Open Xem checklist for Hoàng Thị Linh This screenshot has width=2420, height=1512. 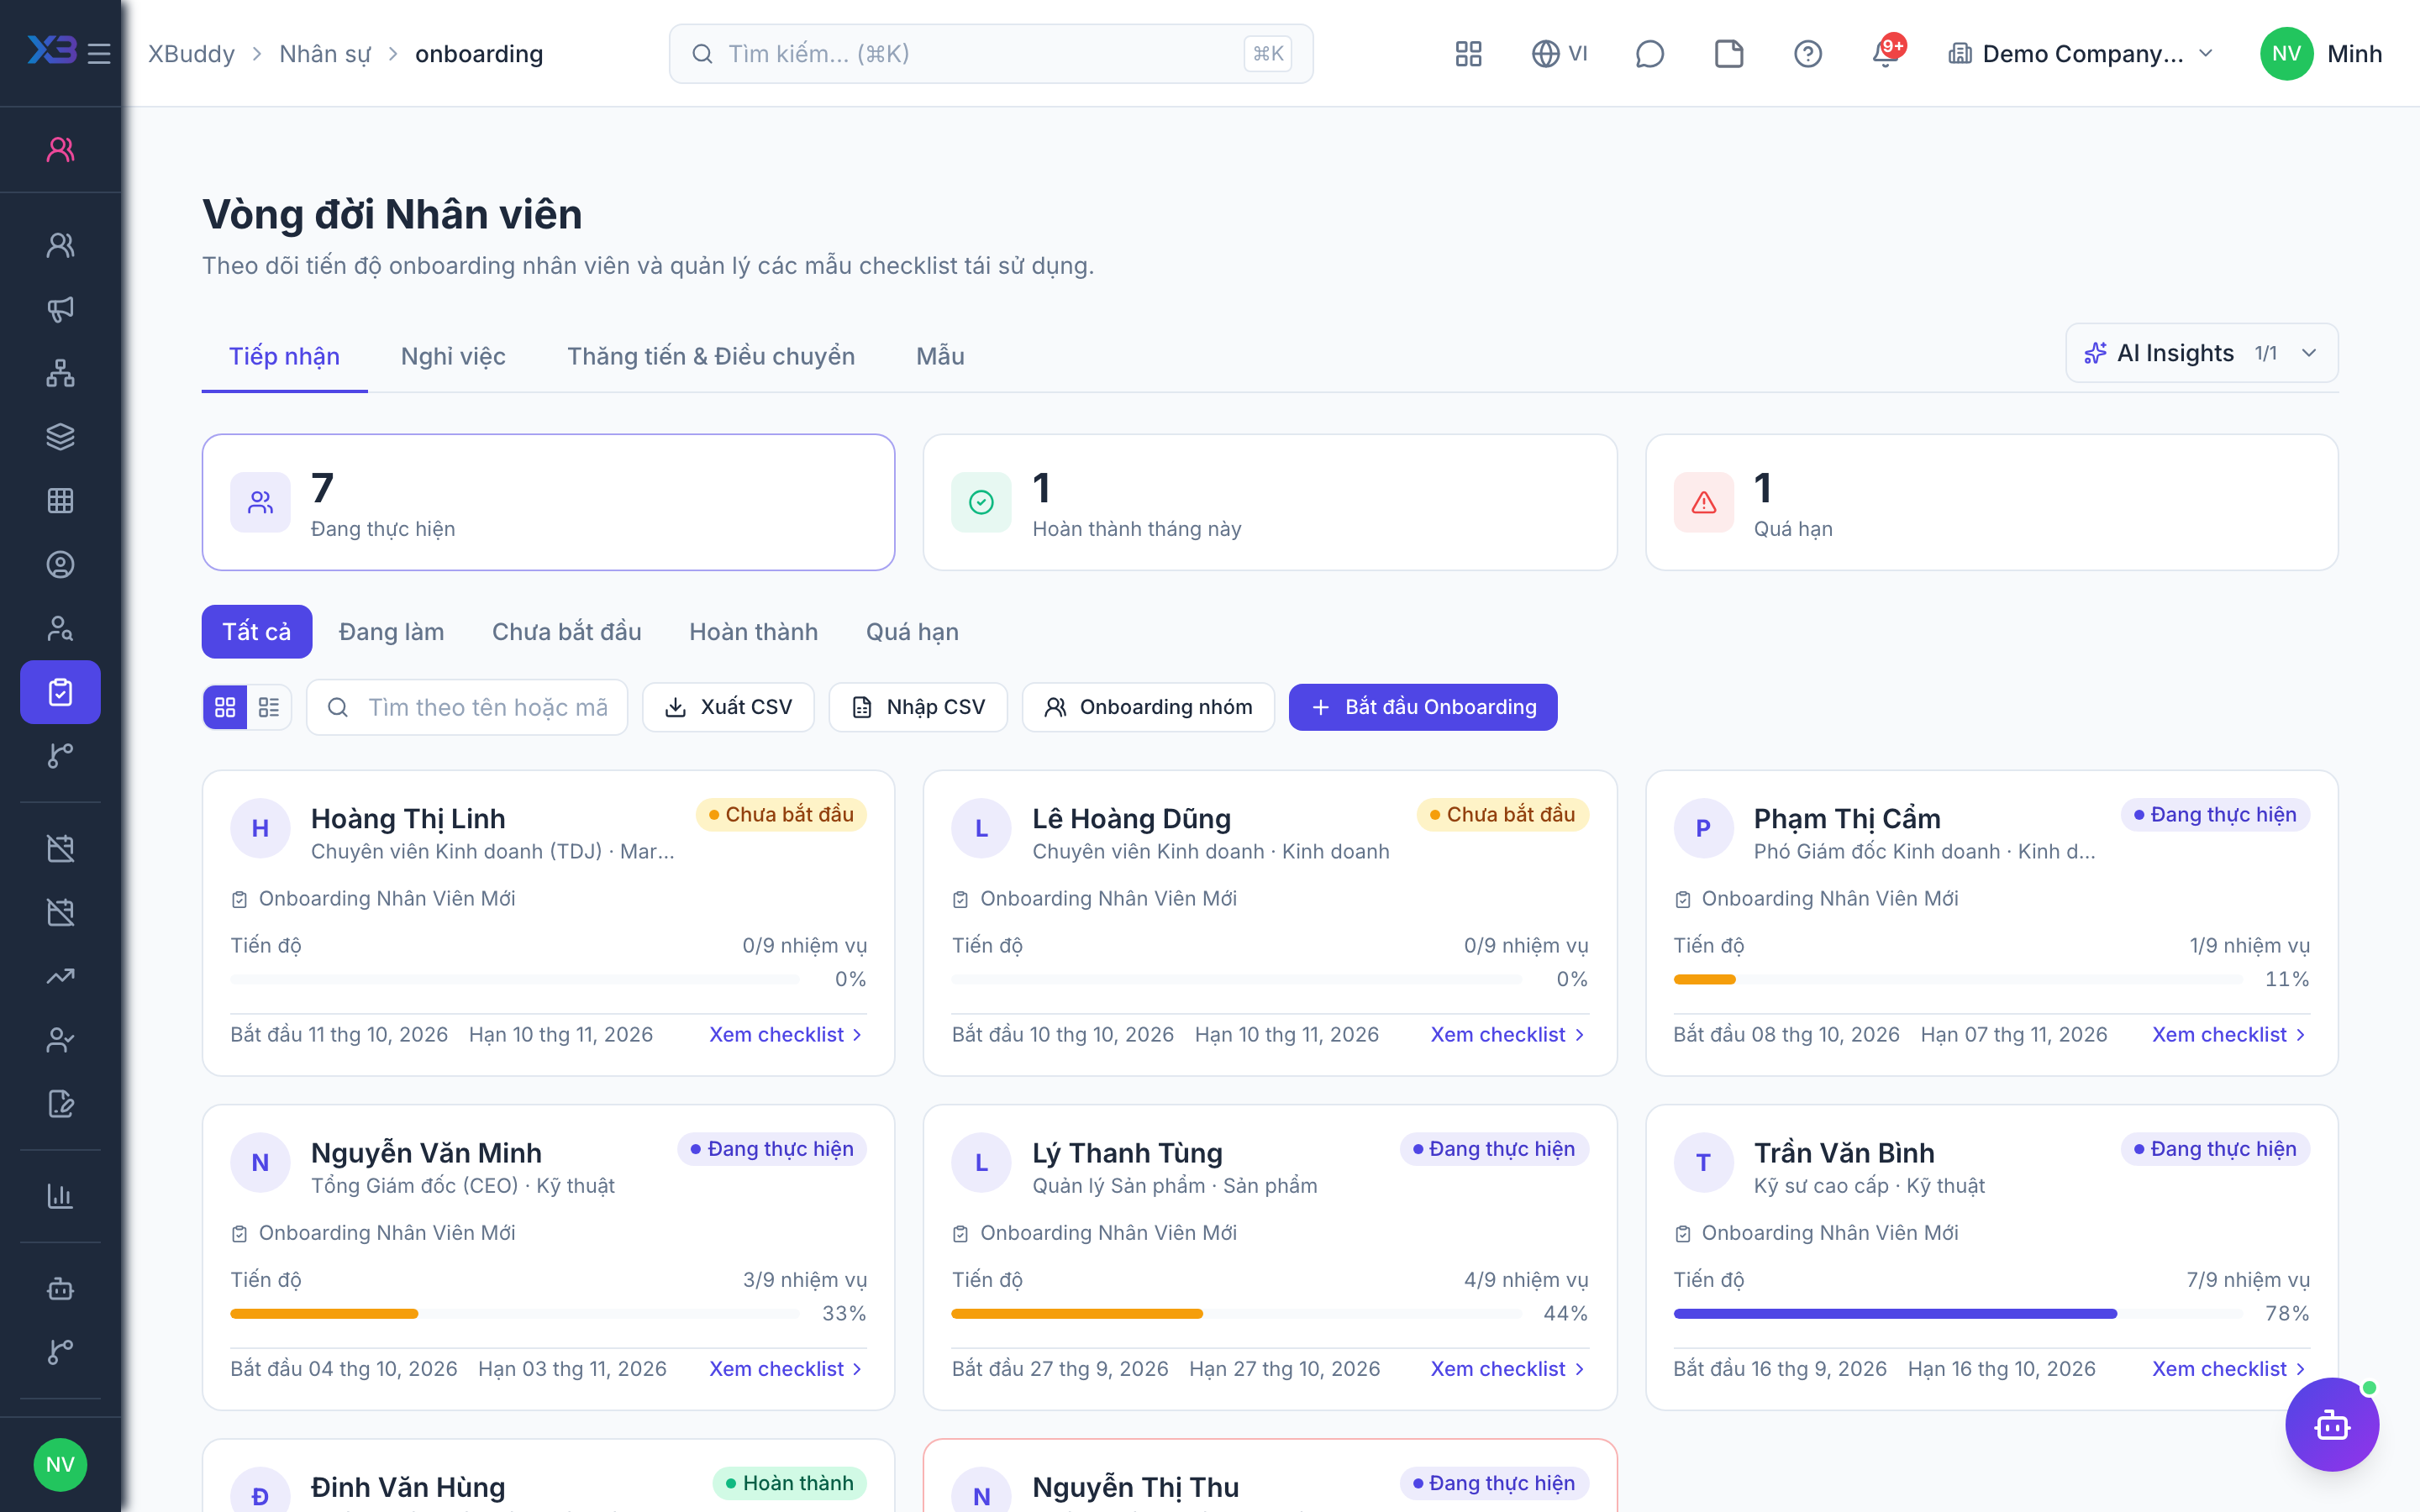[x=785, y=1034]
